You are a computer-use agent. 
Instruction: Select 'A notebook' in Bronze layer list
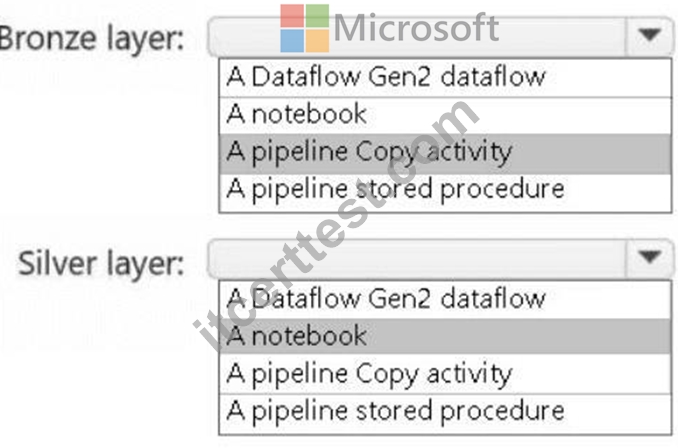[x=445, y=115]
